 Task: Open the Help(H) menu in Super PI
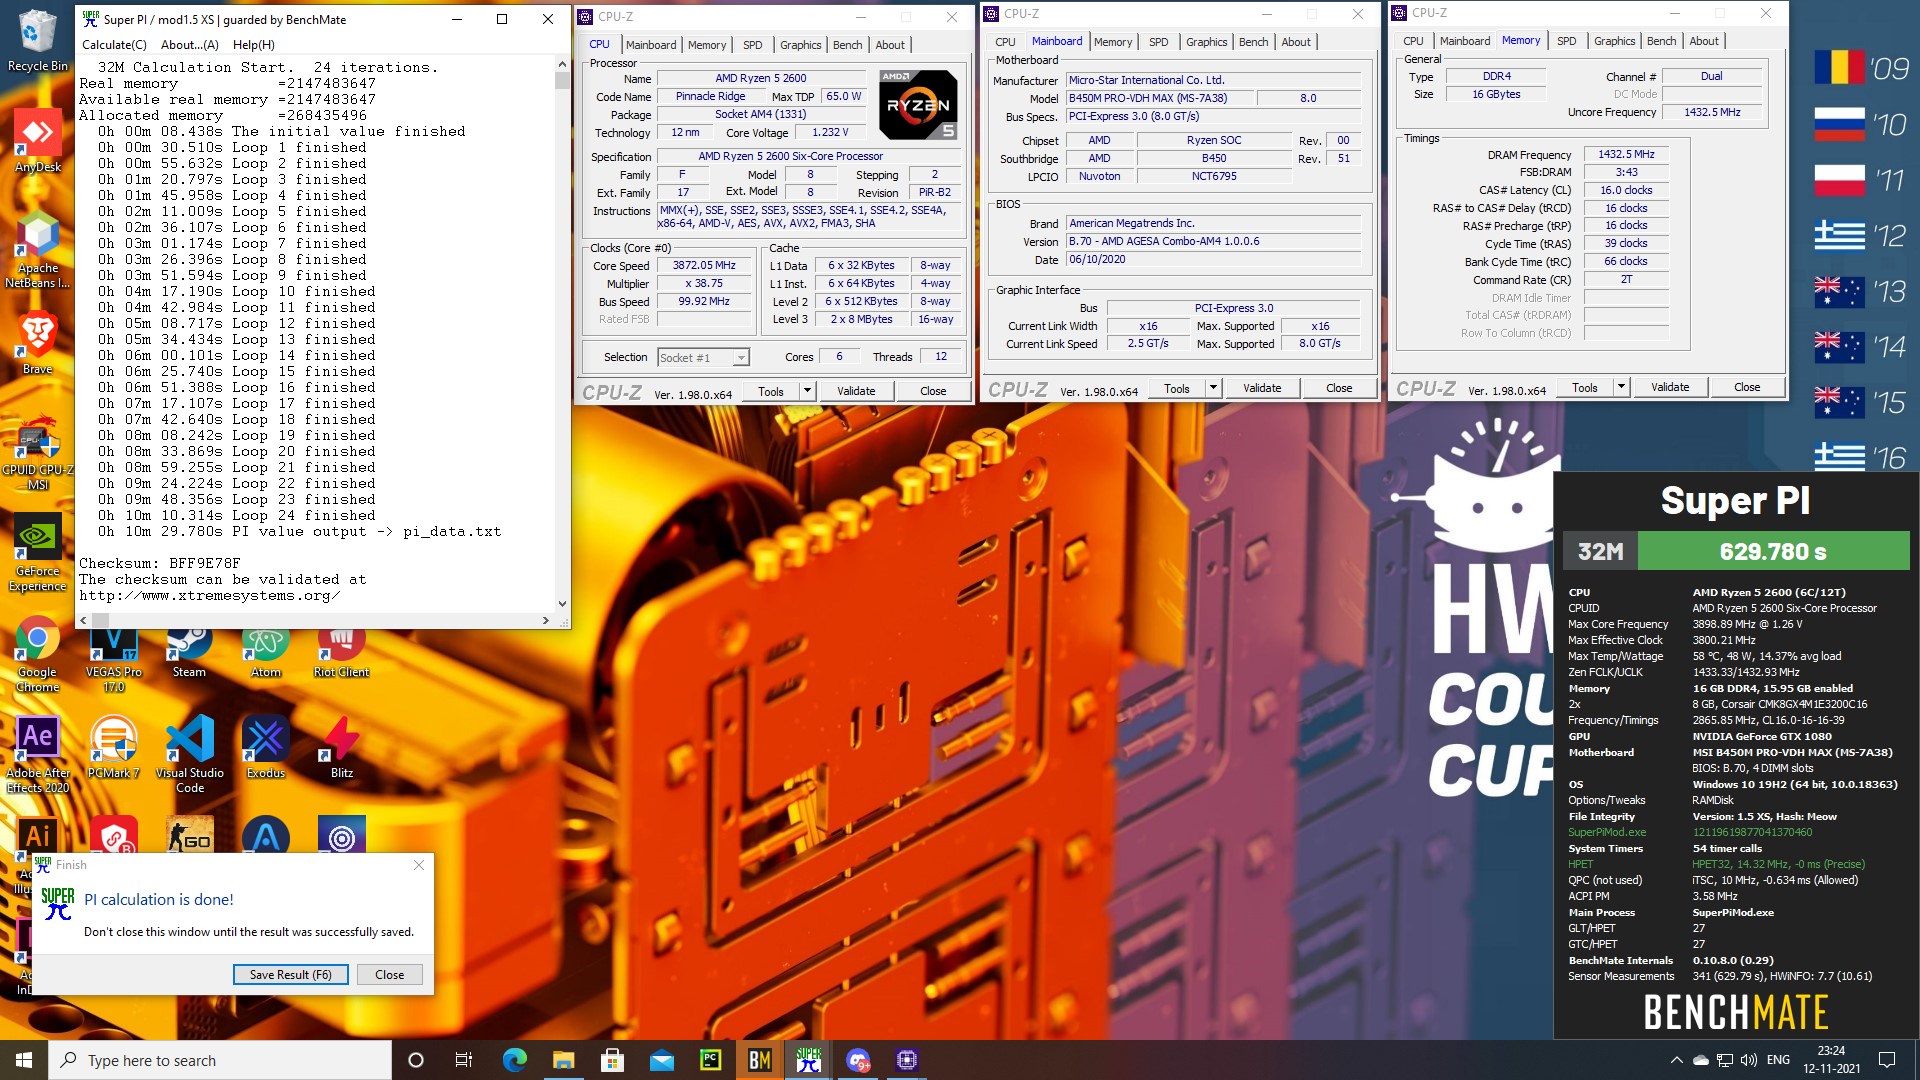pyautogui.click(x=253, y=45)
